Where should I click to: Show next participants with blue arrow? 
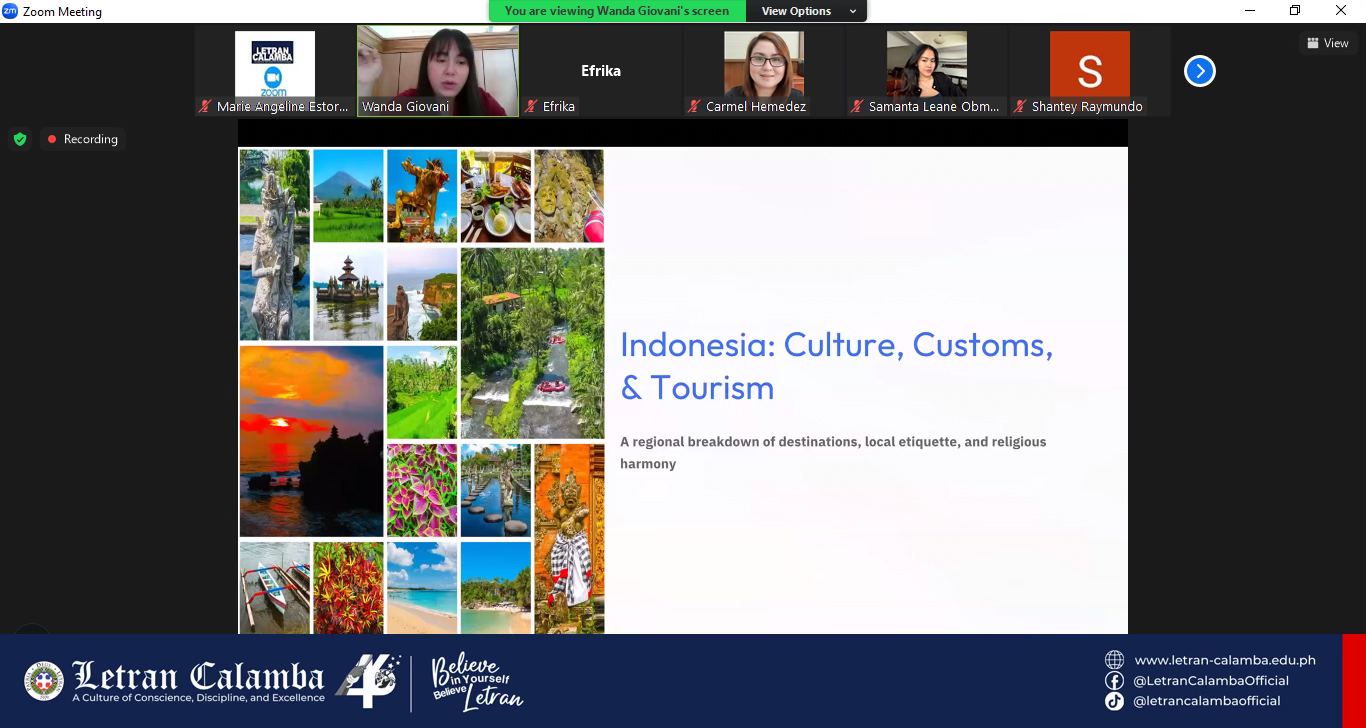click(x=1199, y=71)
